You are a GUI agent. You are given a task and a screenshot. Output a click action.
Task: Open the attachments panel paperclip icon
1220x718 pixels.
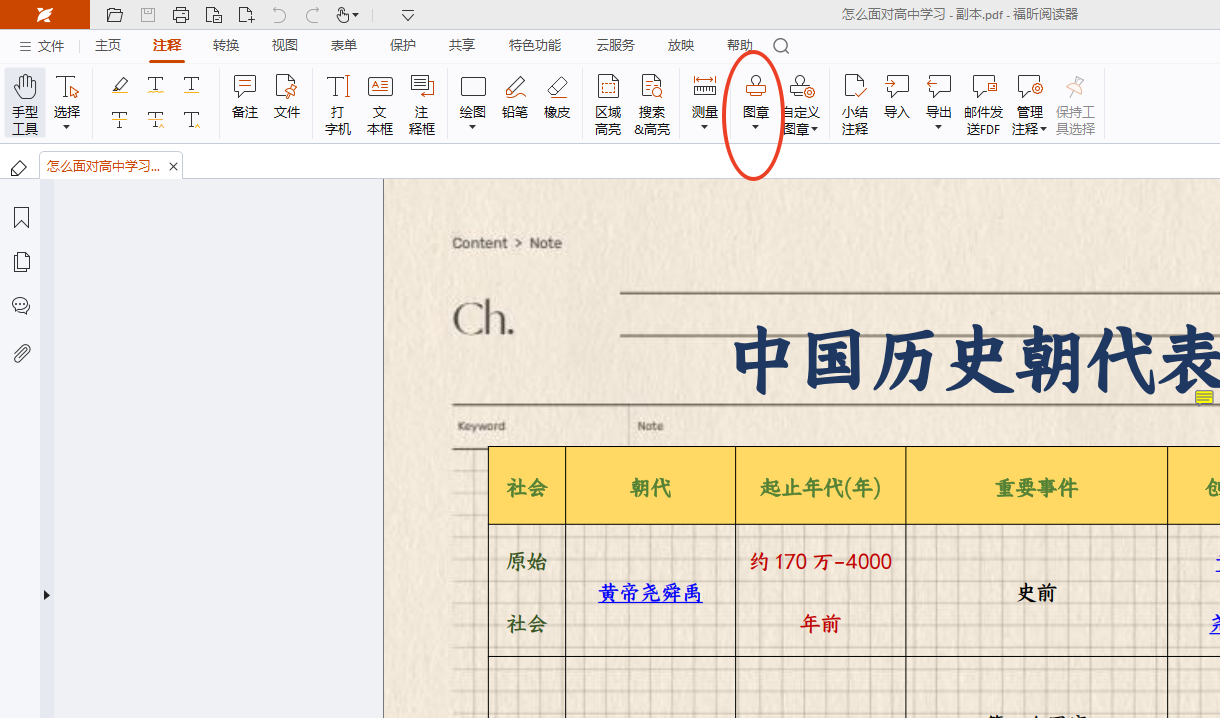click(21, 353)
